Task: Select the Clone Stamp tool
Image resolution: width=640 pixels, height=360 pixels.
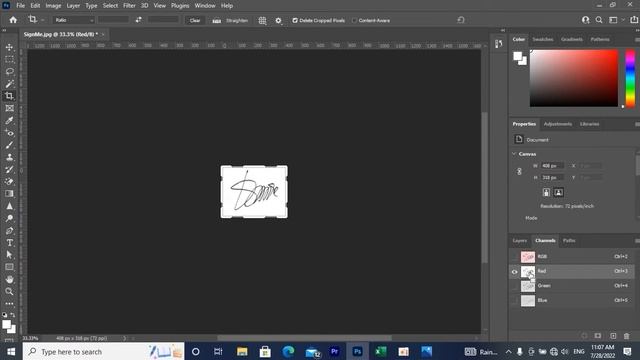Action: point(9,157)
